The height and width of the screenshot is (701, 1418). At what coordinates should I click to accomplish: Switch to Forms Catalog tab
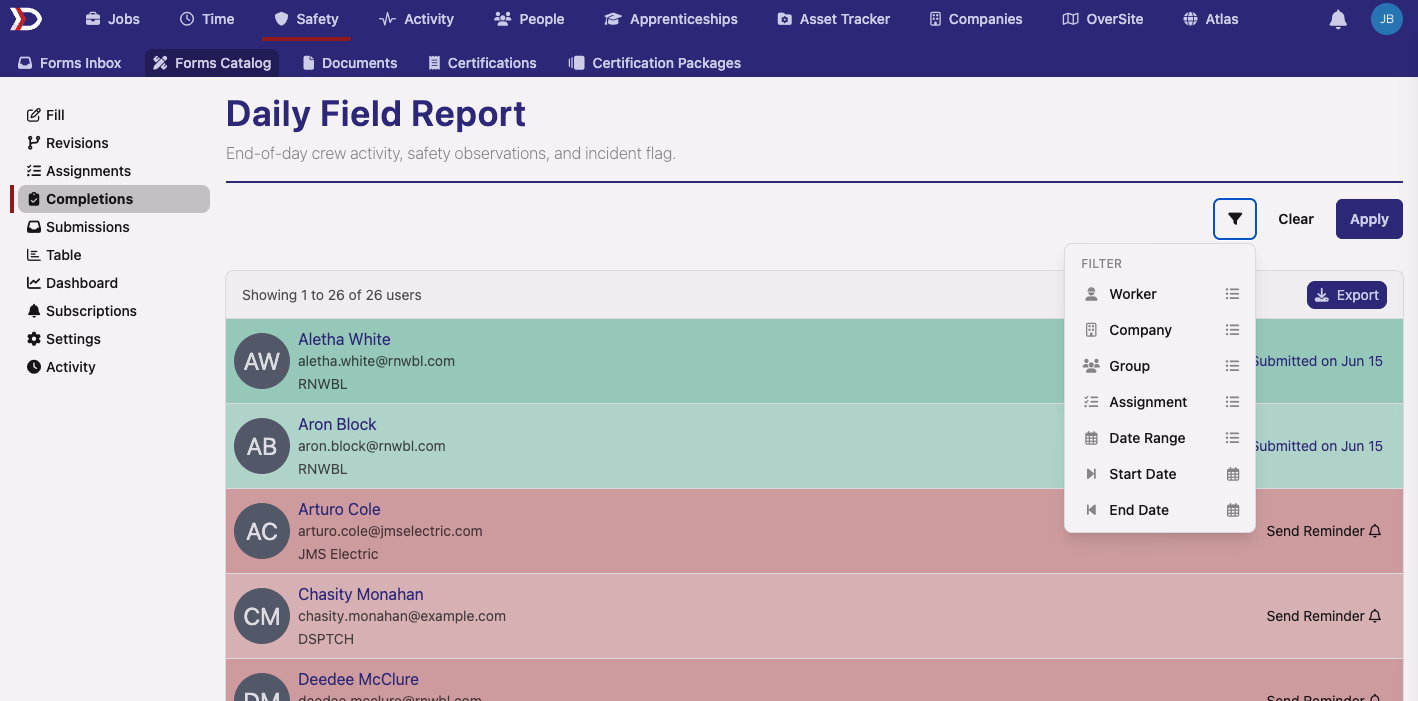click(x=212, y=62)
